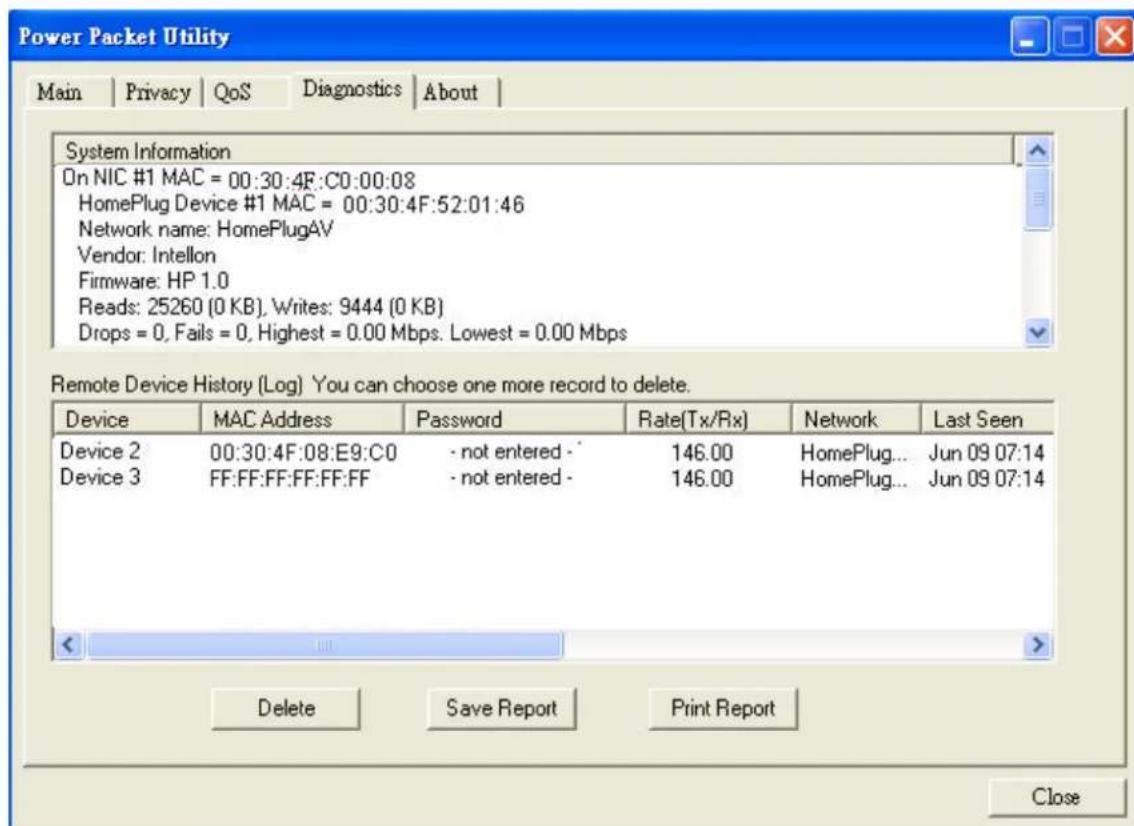Click the Network name: HomePlugAV line
The image size is (1134, 826).
pyautogui.click(x=206, y=230)
